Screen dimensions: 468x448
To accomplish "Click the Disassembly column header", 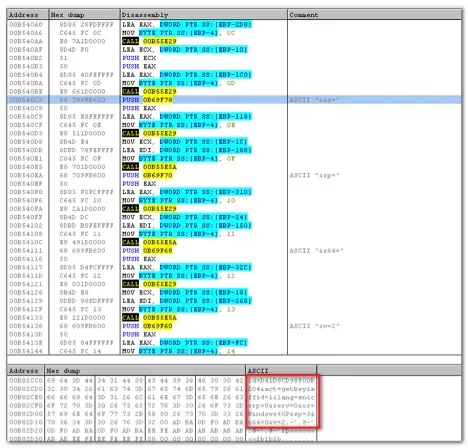I will (x=203, y=15).
